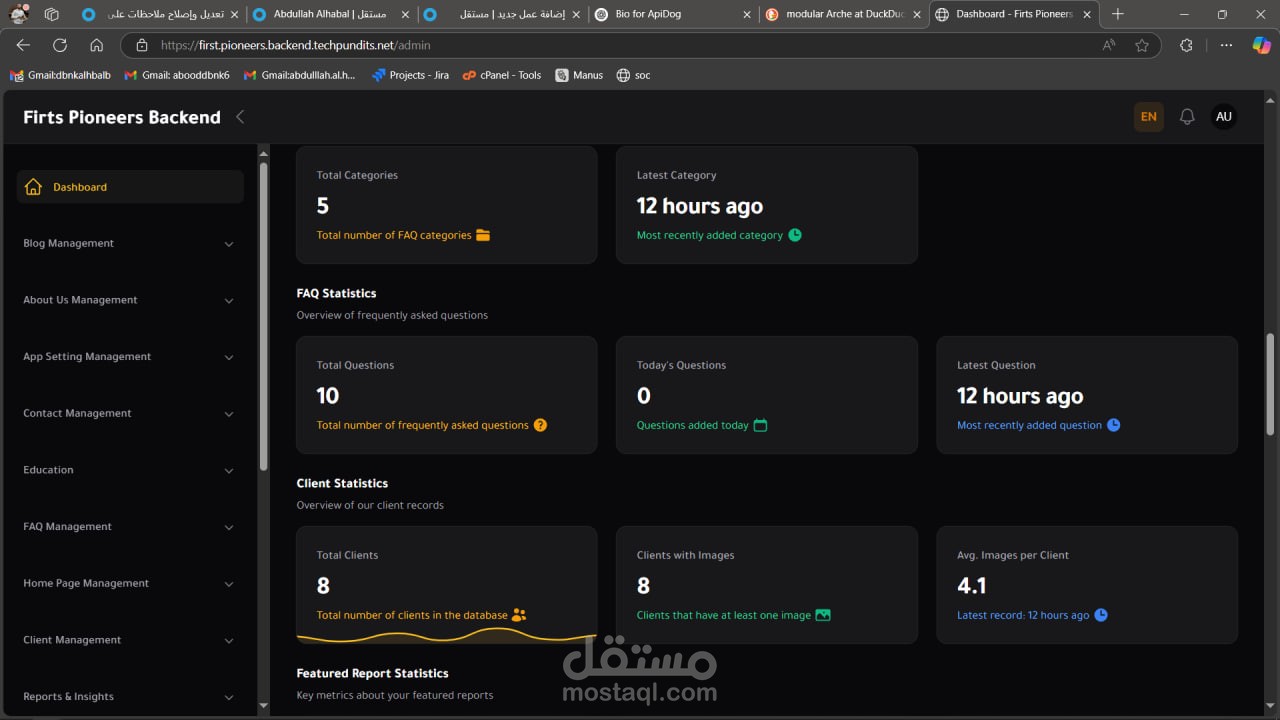Open Contact Management menu item
This screenshot has width=1280, height=720.
point(130,414)
